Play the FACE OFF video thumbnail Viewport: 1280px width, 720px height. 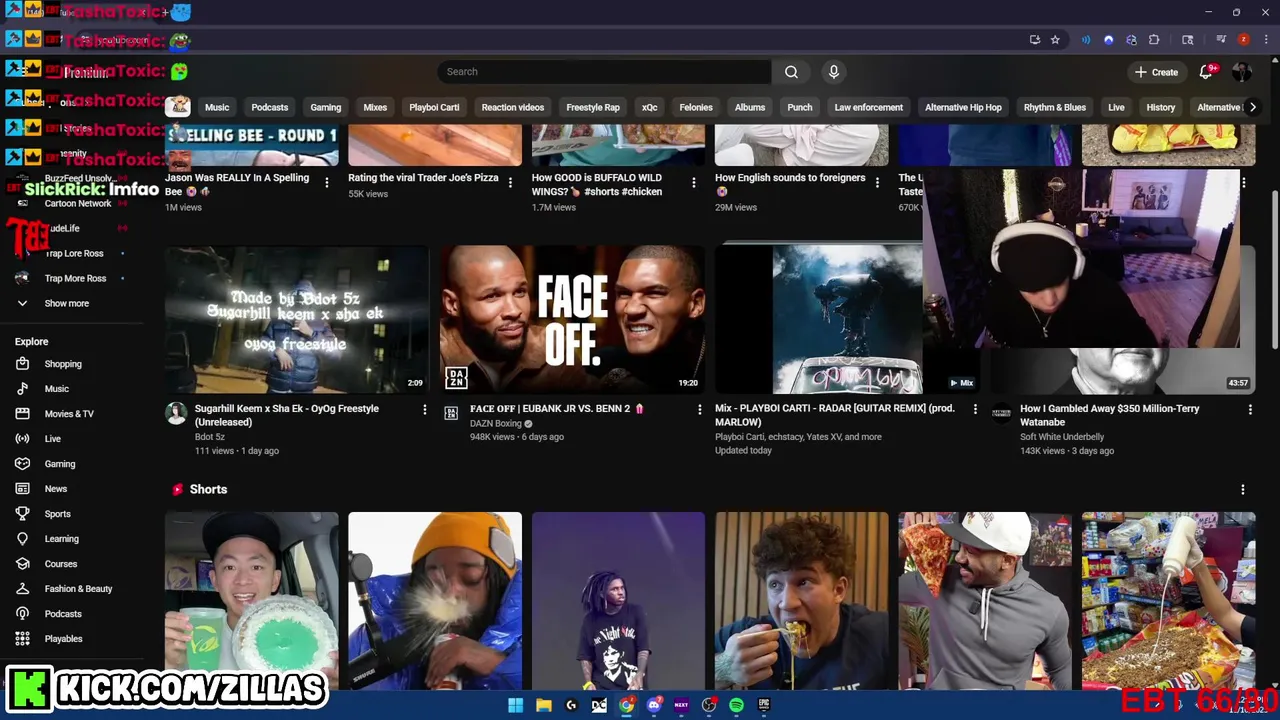pos(572,320)
